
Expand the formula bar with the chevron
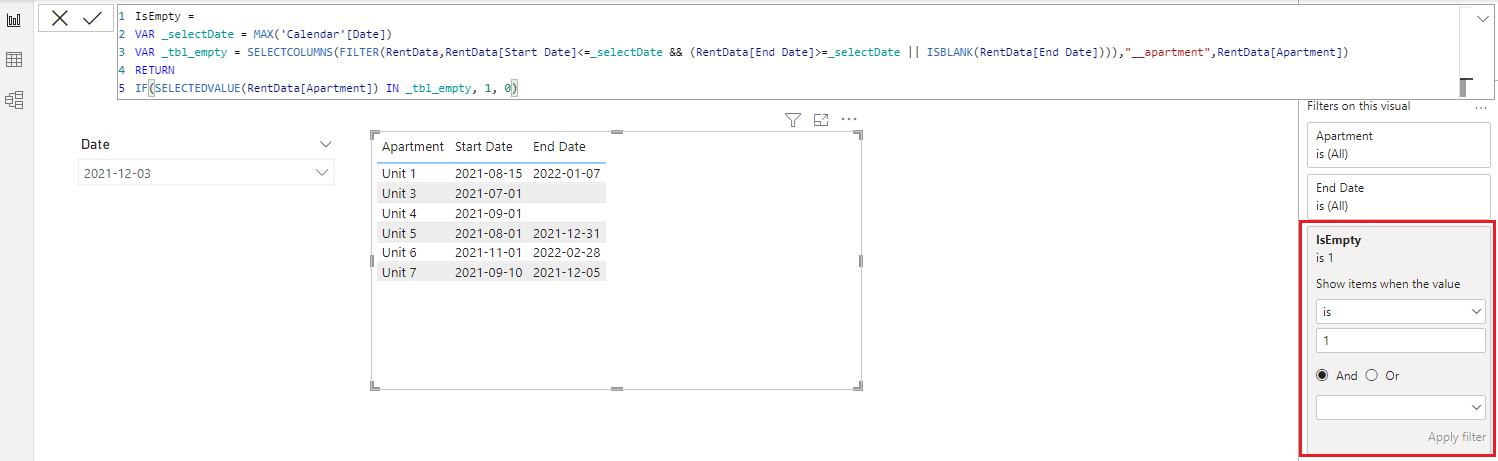pos(1482,17)
